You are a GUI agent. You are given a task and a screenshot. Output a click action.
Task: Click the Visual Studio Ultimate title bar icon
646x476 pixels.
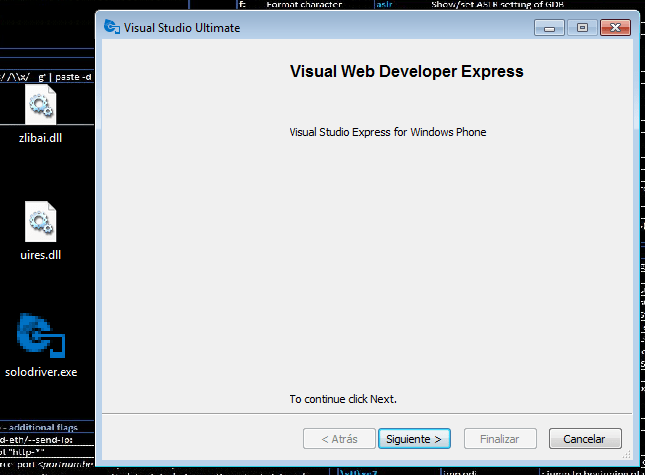[x=112, y=27]
